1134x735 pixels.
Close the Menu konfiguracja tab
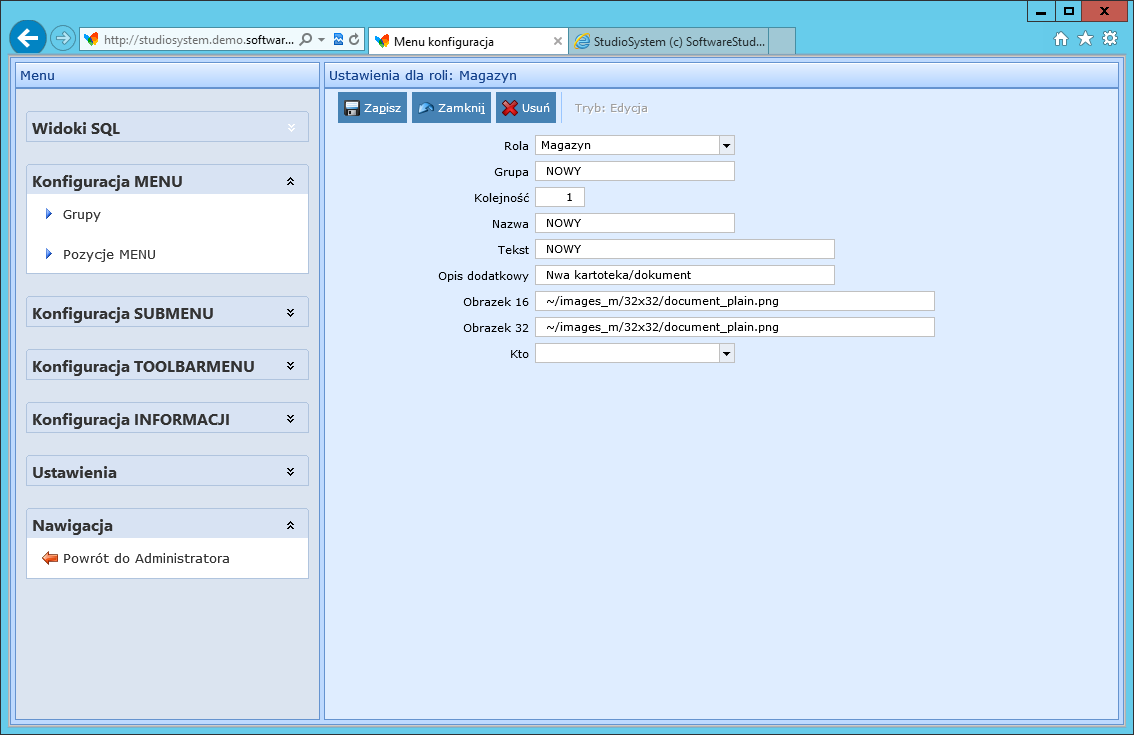558,41
